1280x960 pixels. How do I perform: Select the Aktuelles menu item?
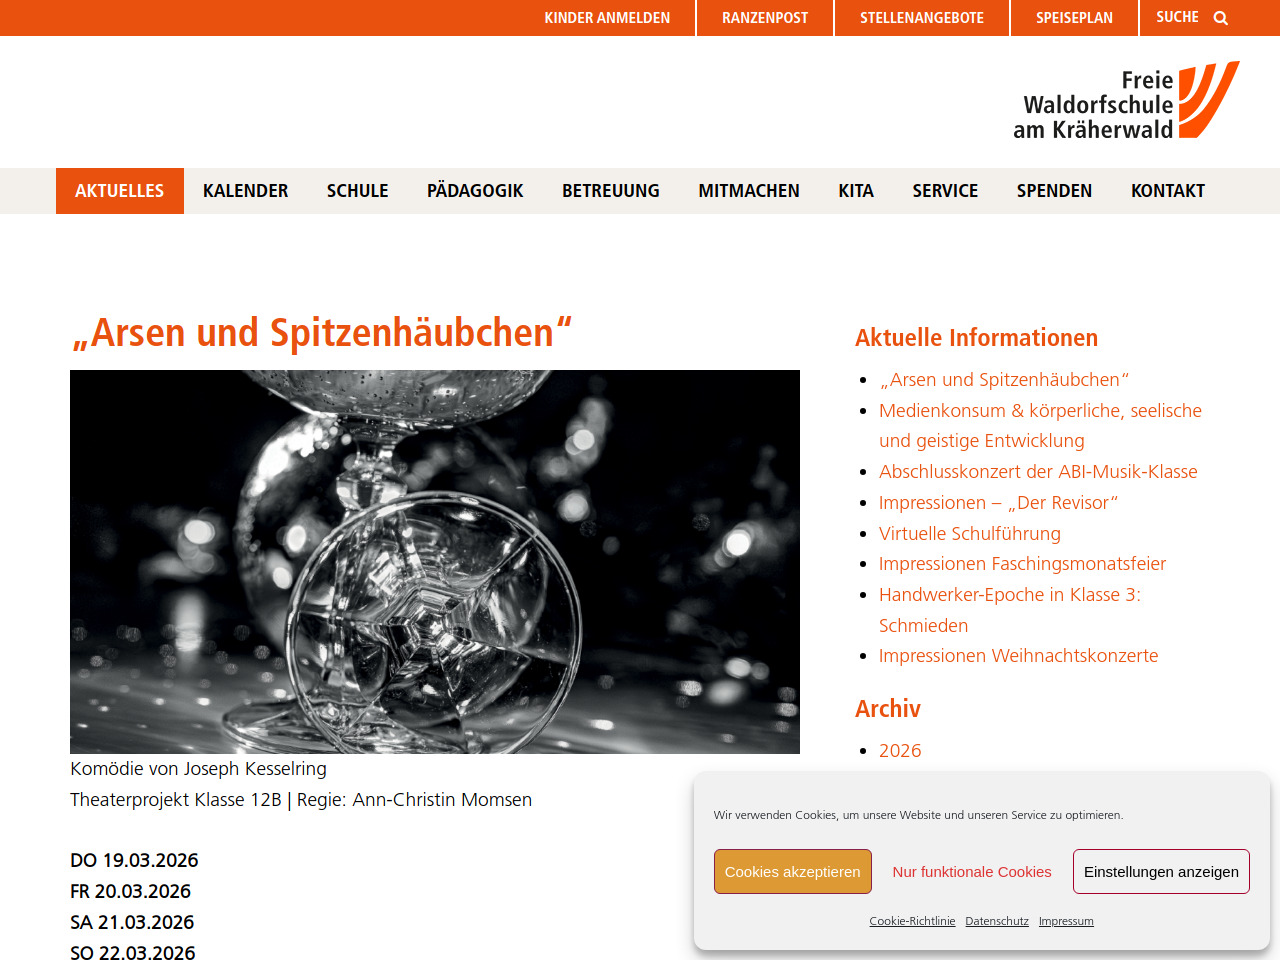pyautogui.click(x=119, y=191)
